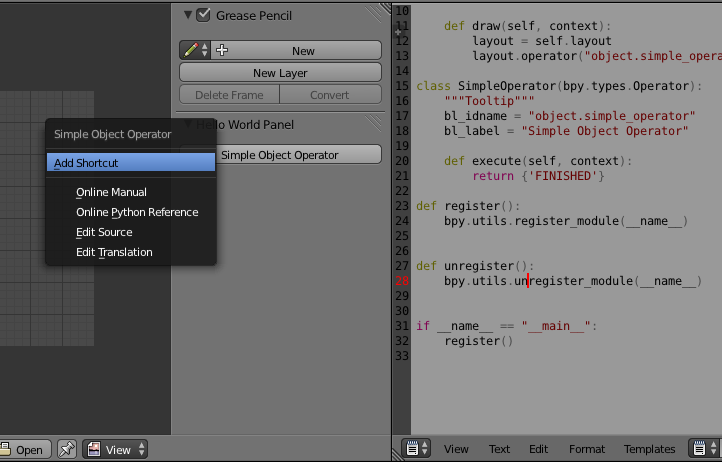Click the if __name__ == "__main__" line
Screen dimensions: 722x462
point(507,326)
